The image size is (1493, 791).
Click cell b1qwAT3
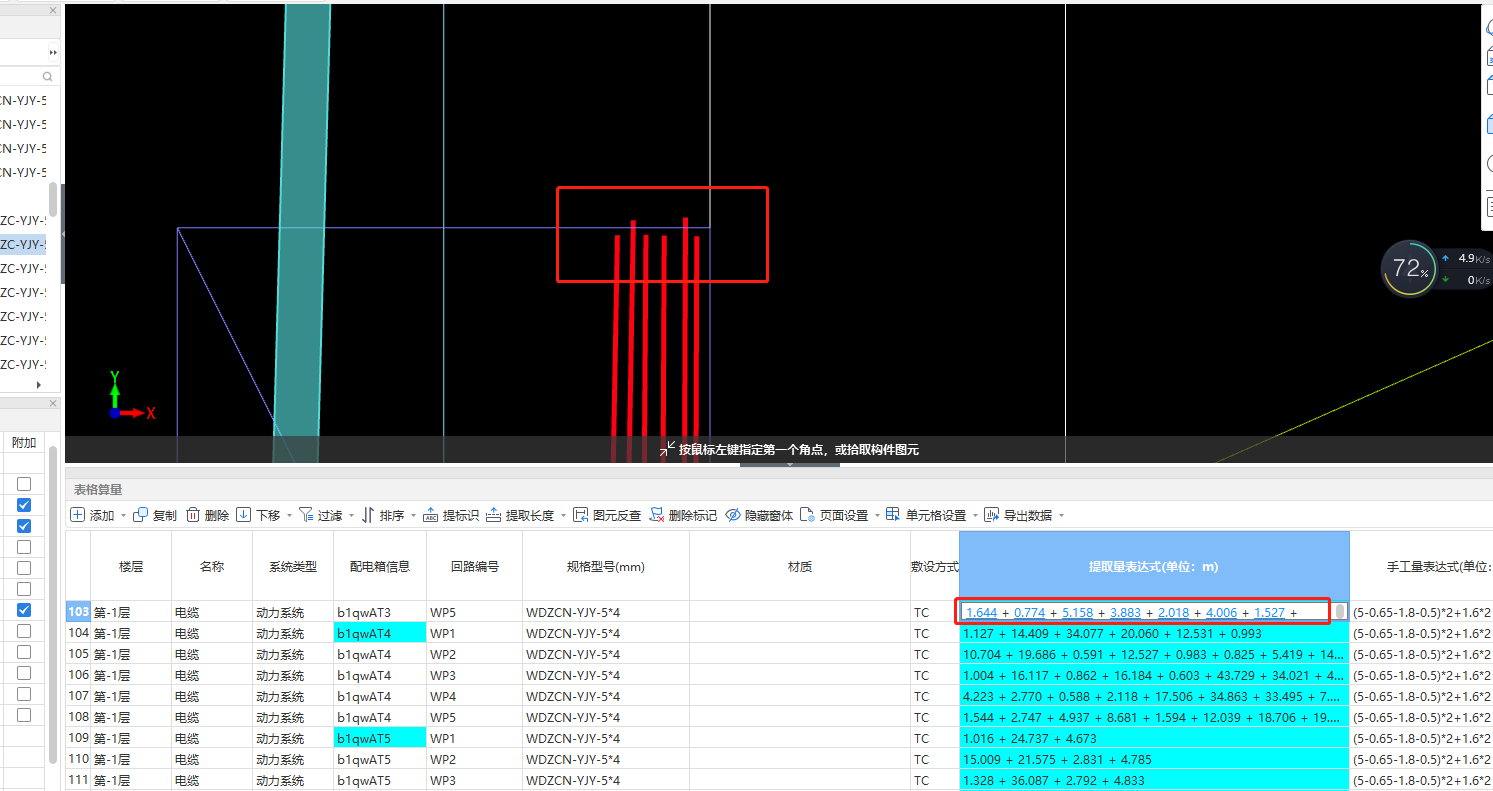380,612
